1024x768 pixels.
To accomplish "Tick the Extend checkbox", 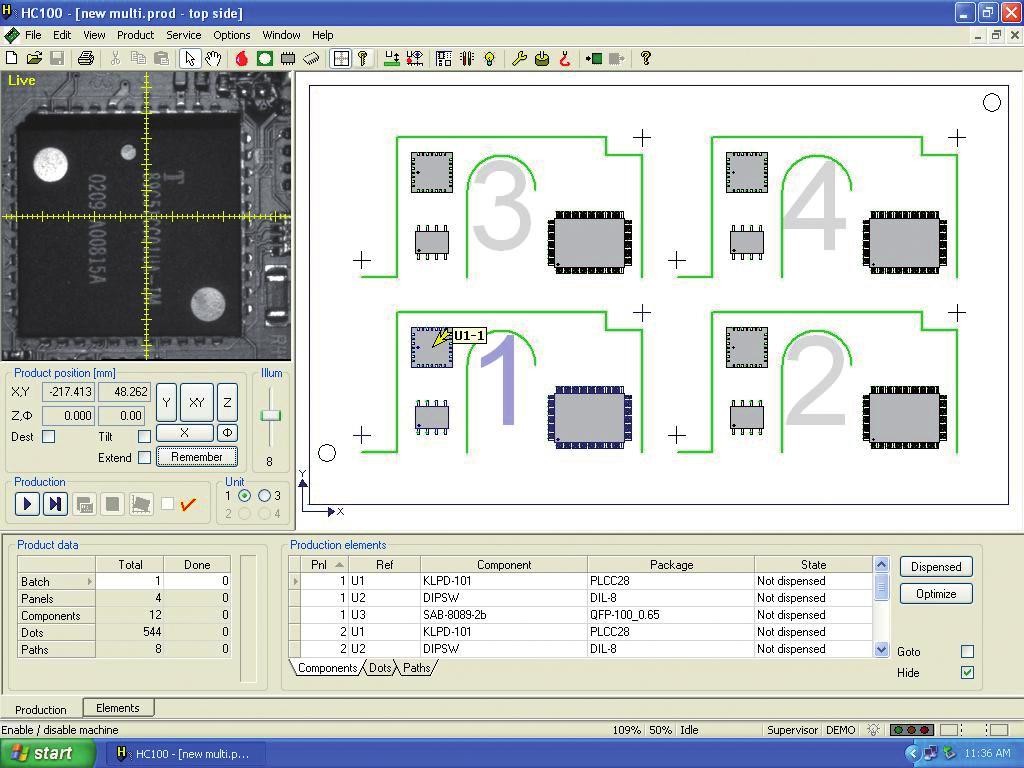I will tap(144, 458).
